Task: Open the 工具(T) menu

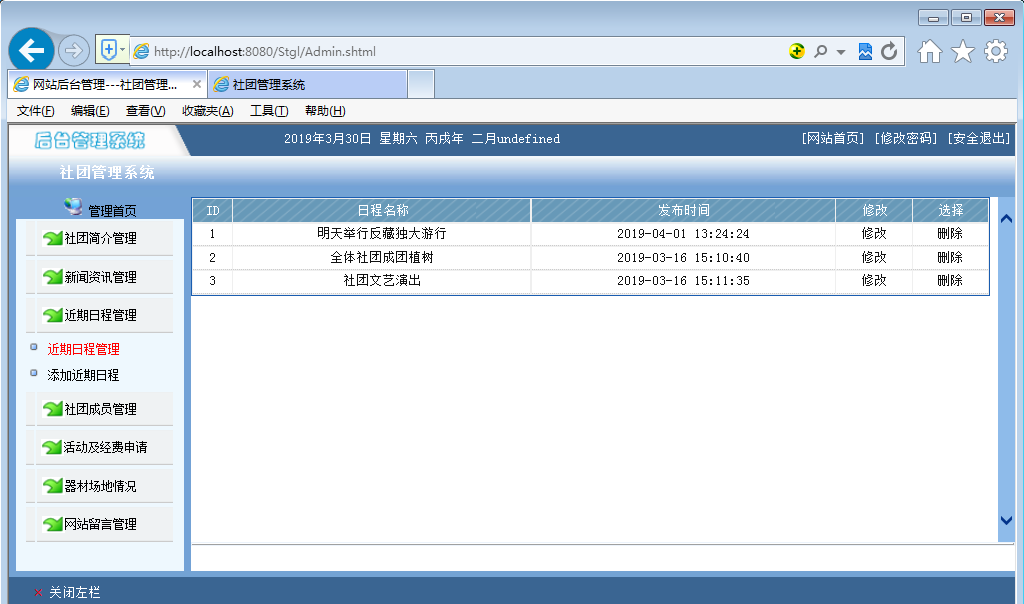Action: tap(269, 111)
